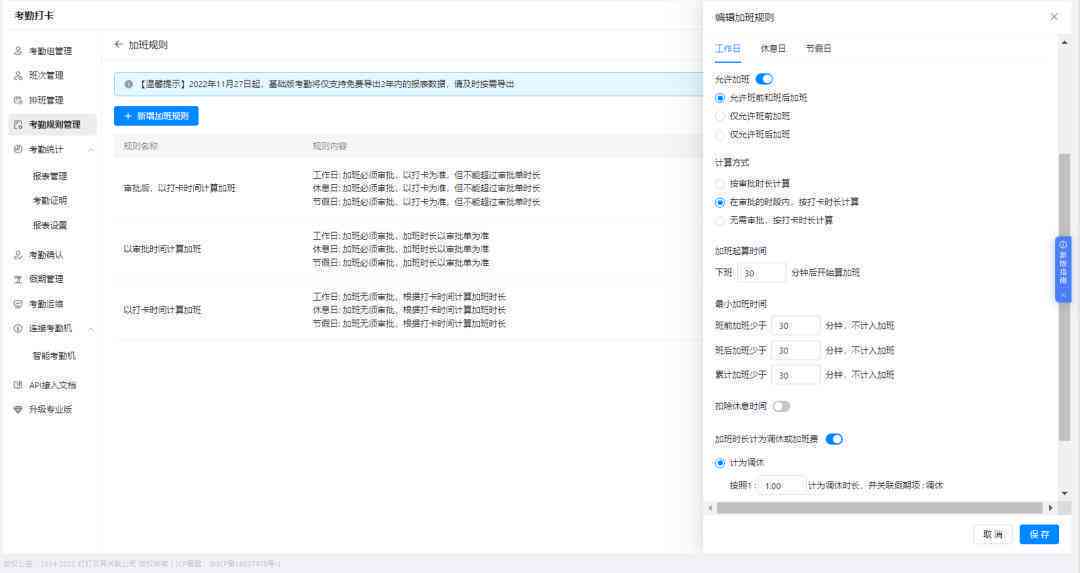Click the 规则名称 column header

pyautogui.click(x=141, y=146)
